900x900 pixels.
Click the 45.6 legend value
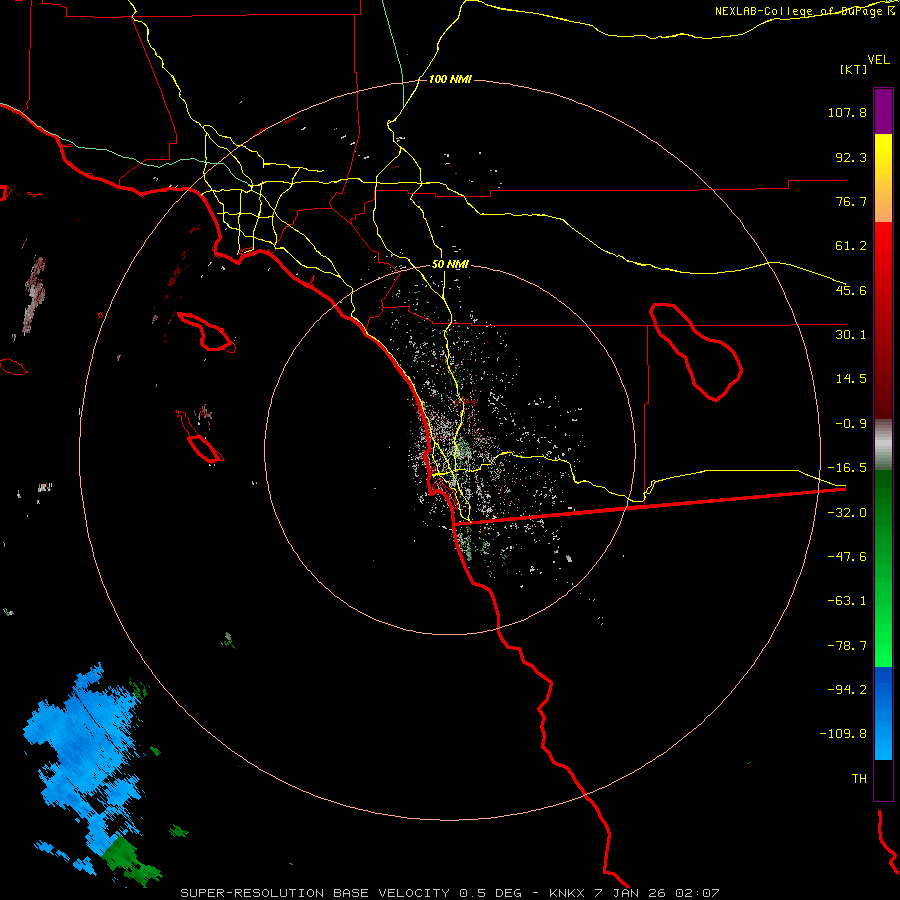click(851, 290)
